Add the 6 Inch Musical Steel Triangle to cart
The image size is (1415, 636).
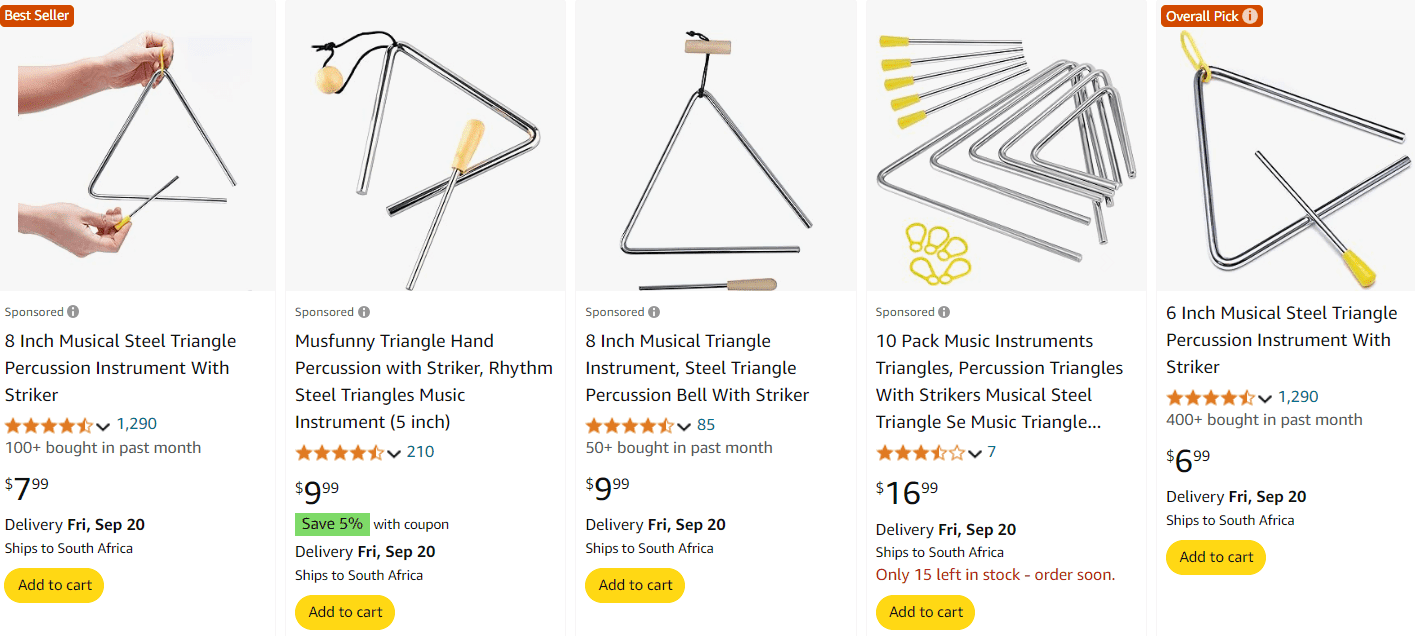[1215, 557]
